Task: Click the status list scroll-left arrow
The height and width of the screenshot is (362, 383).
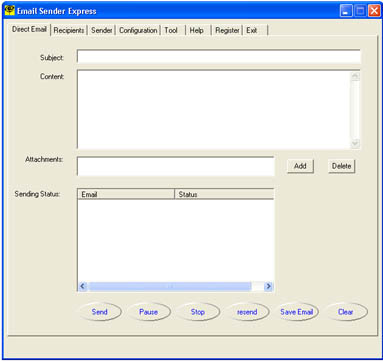Action: [83, 286]
